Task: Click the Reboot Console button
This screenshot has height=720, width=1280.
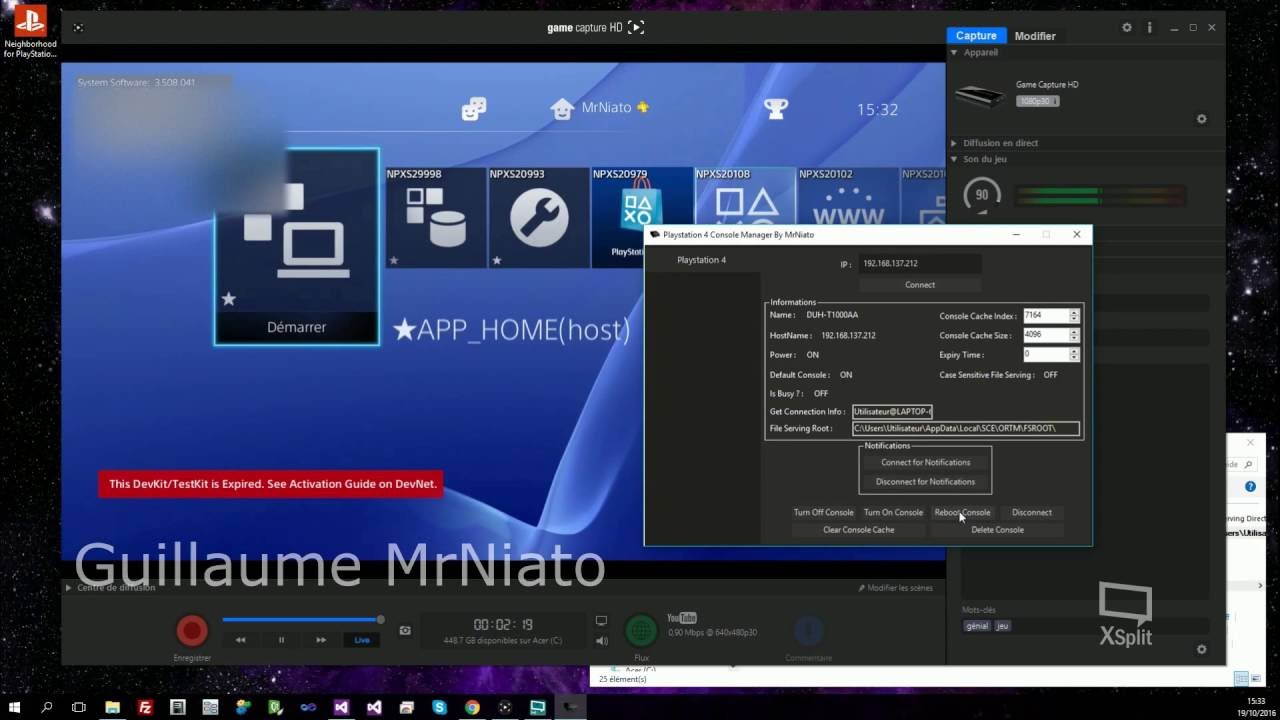Action: pyautogui.click(x=962, y=512)
